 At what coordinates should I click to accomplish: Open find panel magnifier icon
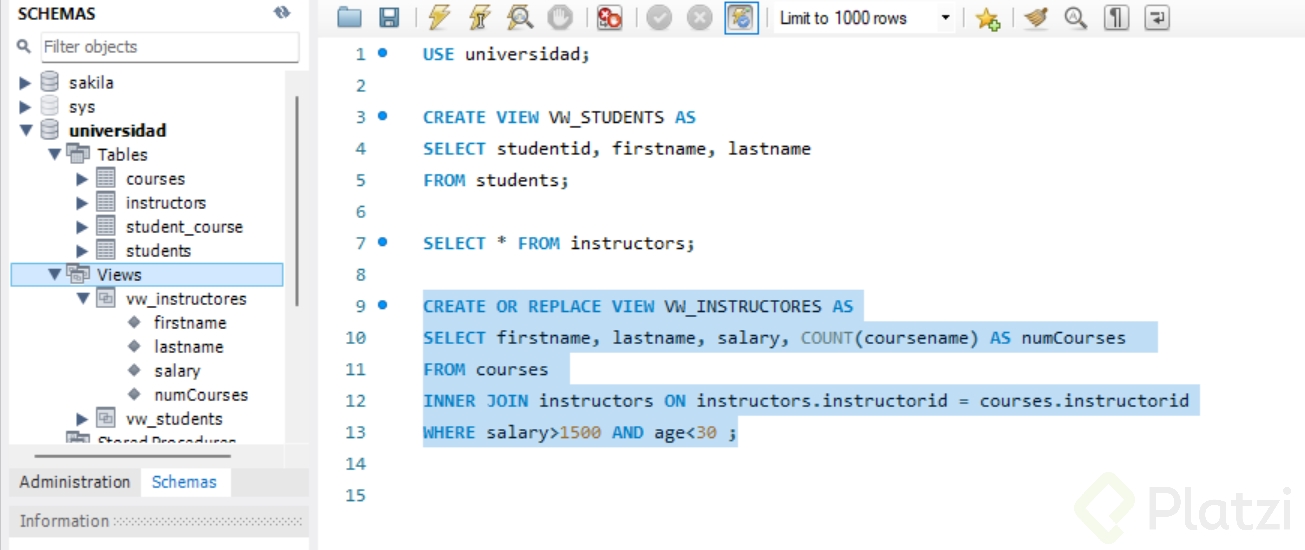click(1076, 18)
